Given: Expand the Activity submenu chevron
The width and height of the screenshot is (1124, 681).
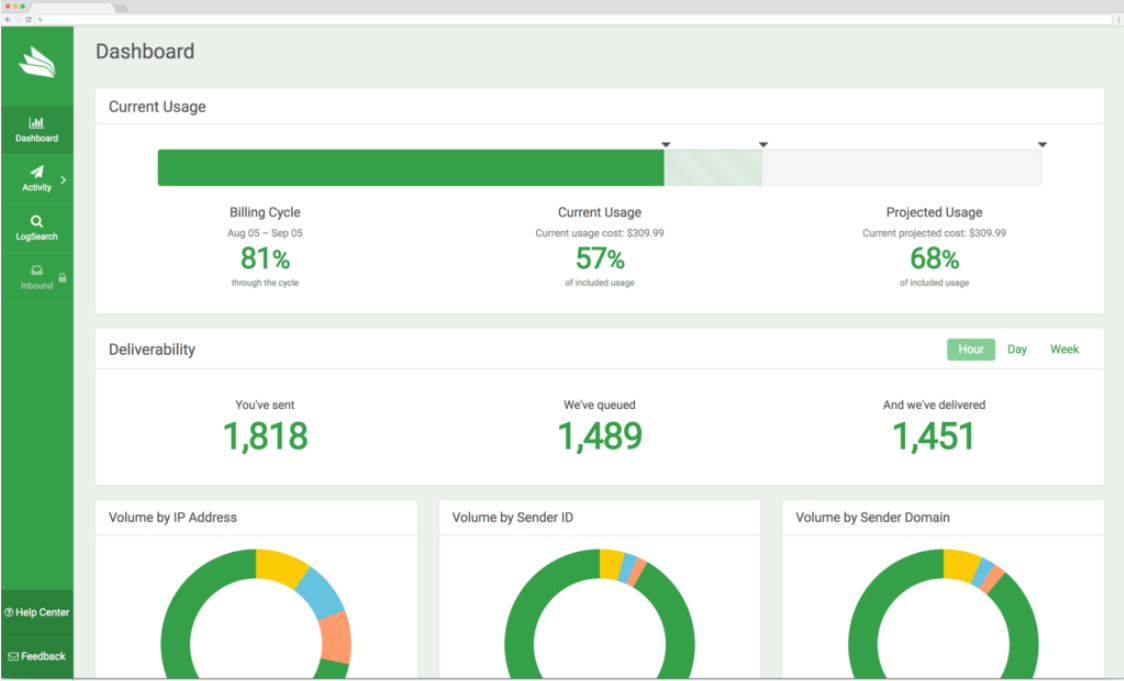Looking at the screenshot, I should pyautogui.click(x=64, y=180).
